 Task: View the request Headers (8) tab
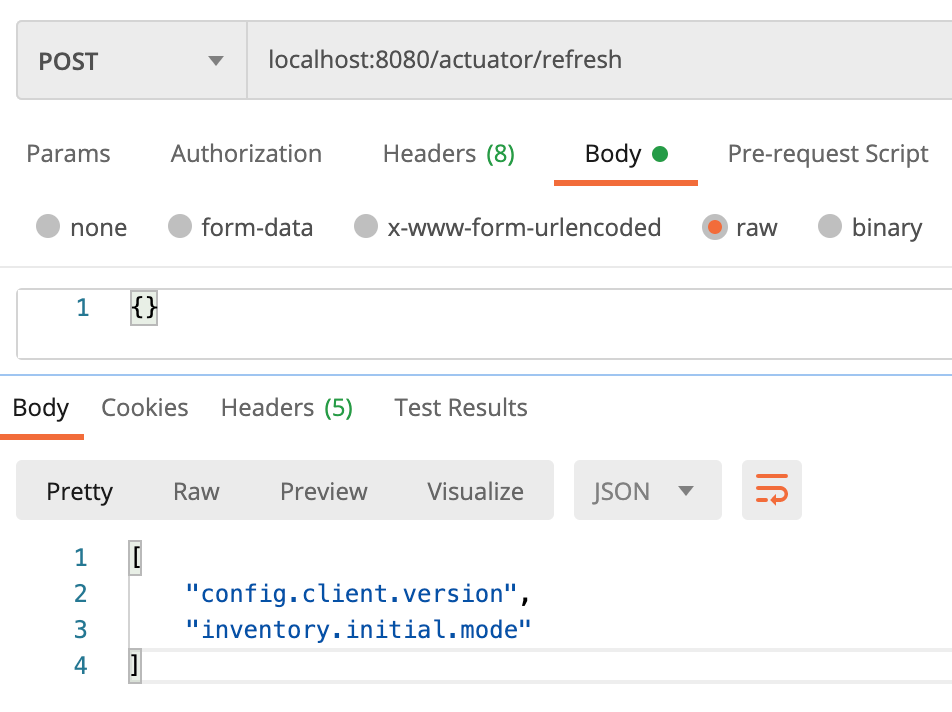(448, 153)
